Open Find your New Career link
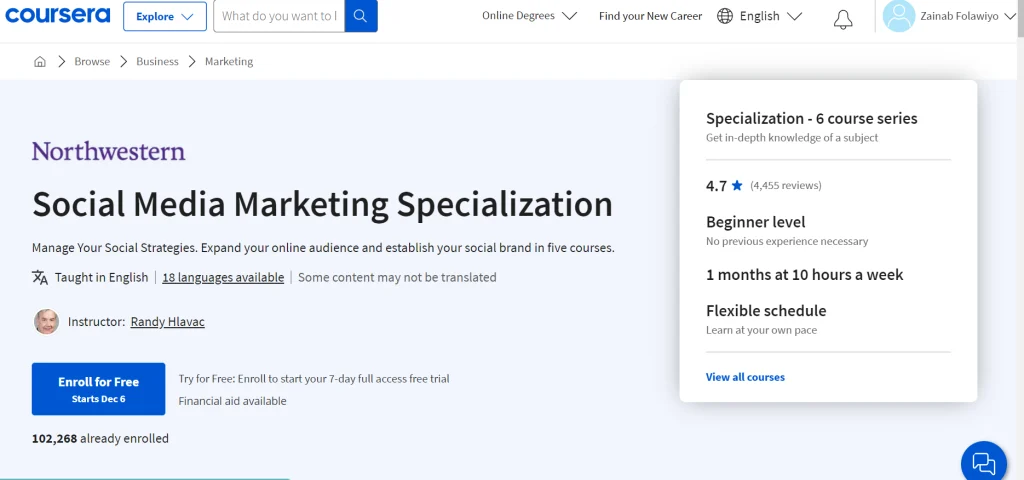 pos(650,16)
